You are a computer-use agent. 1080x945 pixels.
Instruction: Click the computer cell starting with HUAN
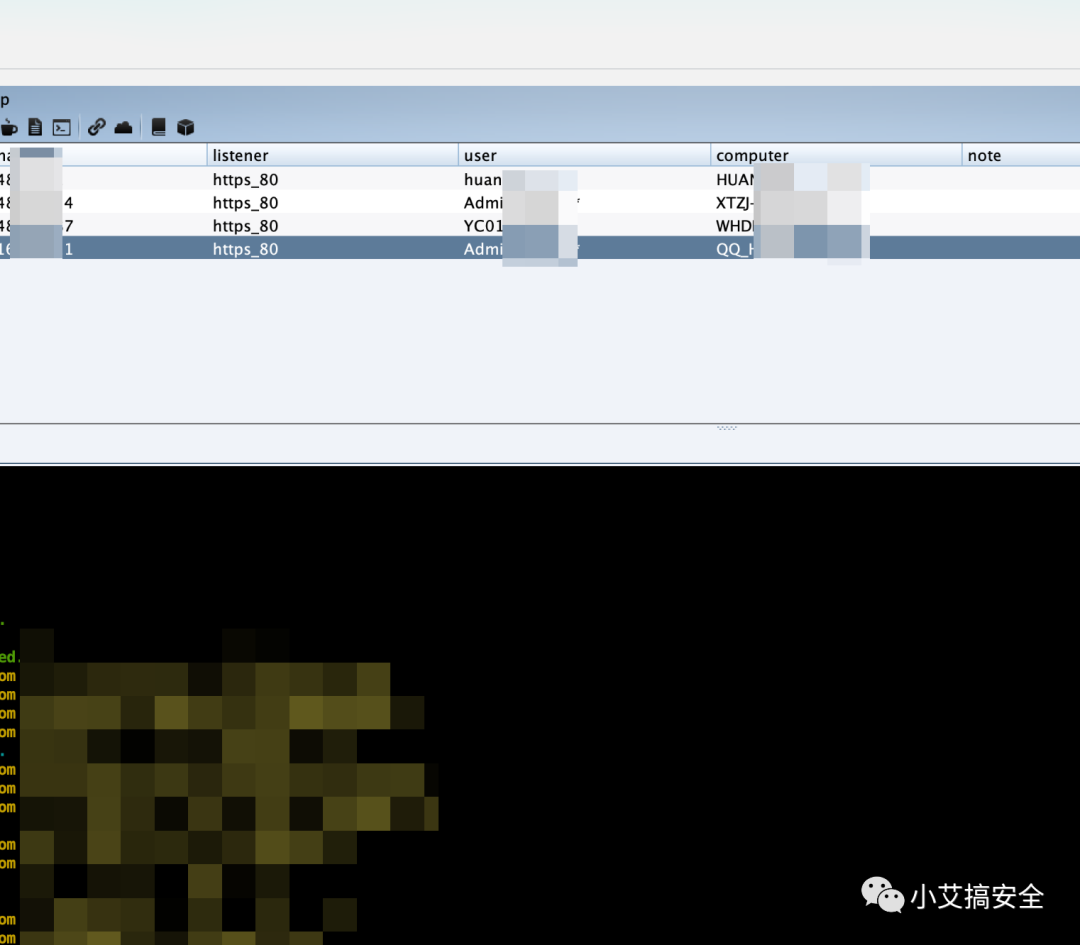(836, 180)
